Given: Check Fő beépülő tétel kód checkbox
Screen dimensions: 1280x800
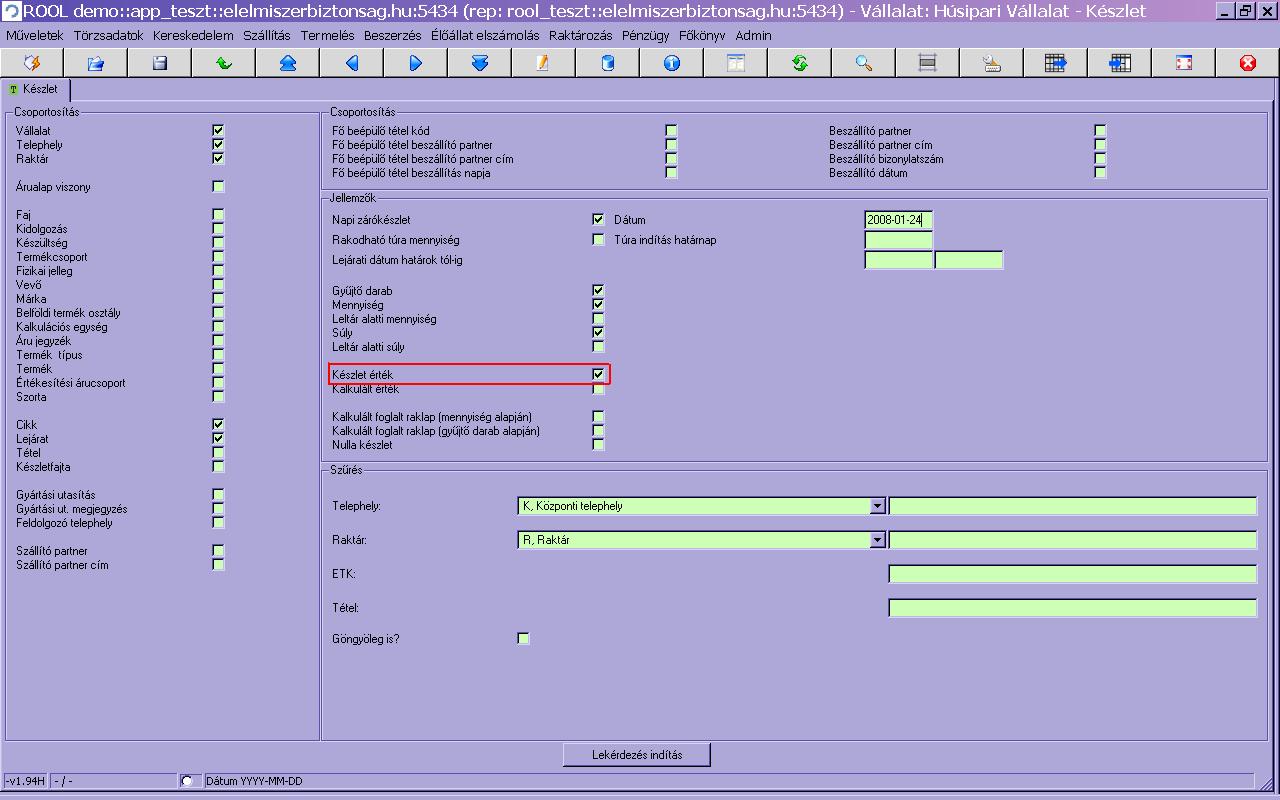Looking at the screenshot, I should (x=671, y=131).
